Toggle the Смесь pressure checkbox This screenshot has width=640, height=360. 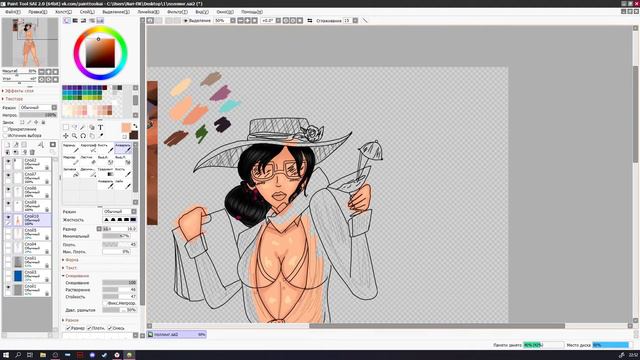tap(109, 328)
